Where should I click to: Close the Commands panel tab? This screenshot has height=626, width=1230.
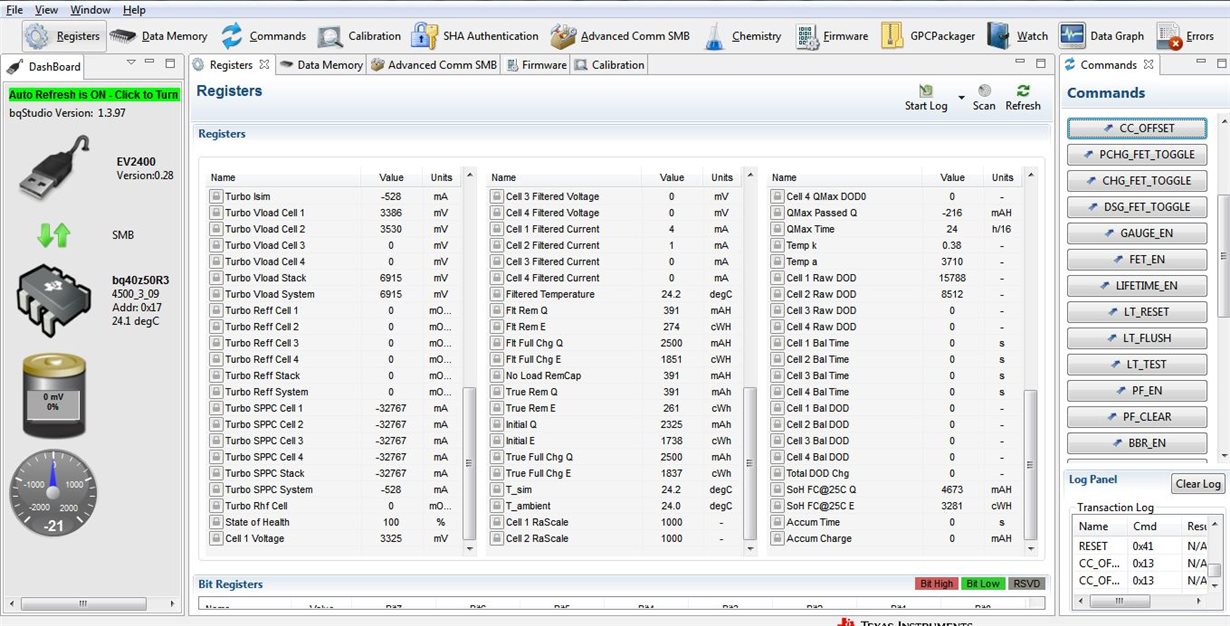[x=1148, y=64]
